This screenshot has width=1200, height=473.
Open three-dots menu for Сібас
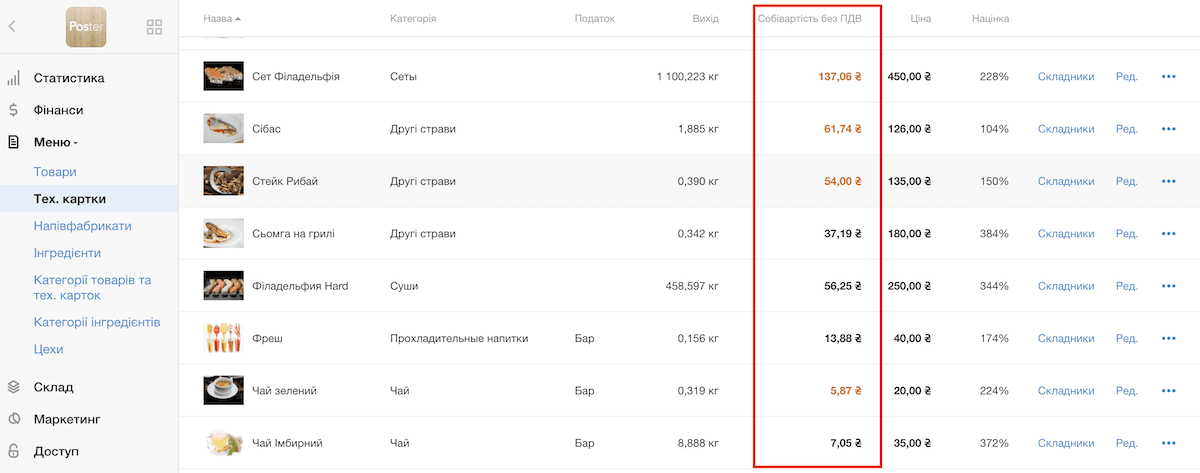coord(1168,129)
